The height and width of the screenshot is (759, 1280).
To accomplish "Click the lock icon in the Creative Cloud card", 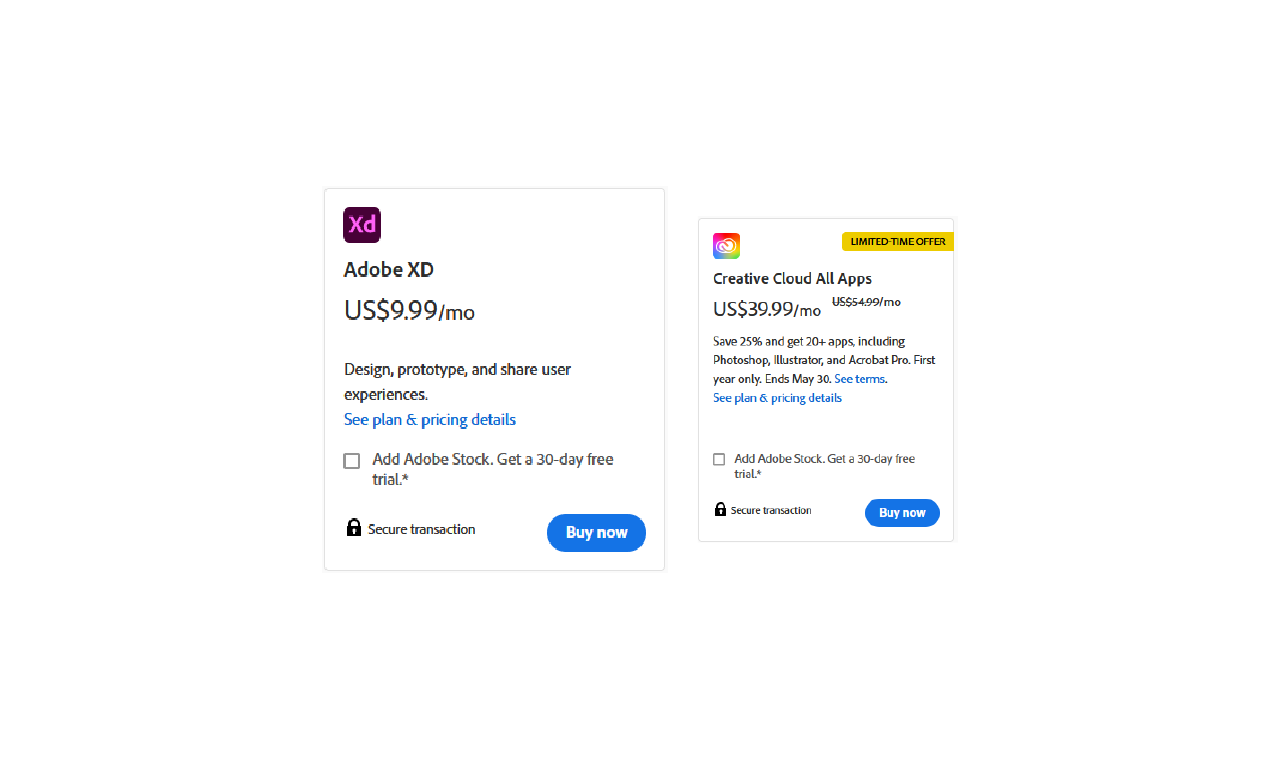I will coord(720,509).
